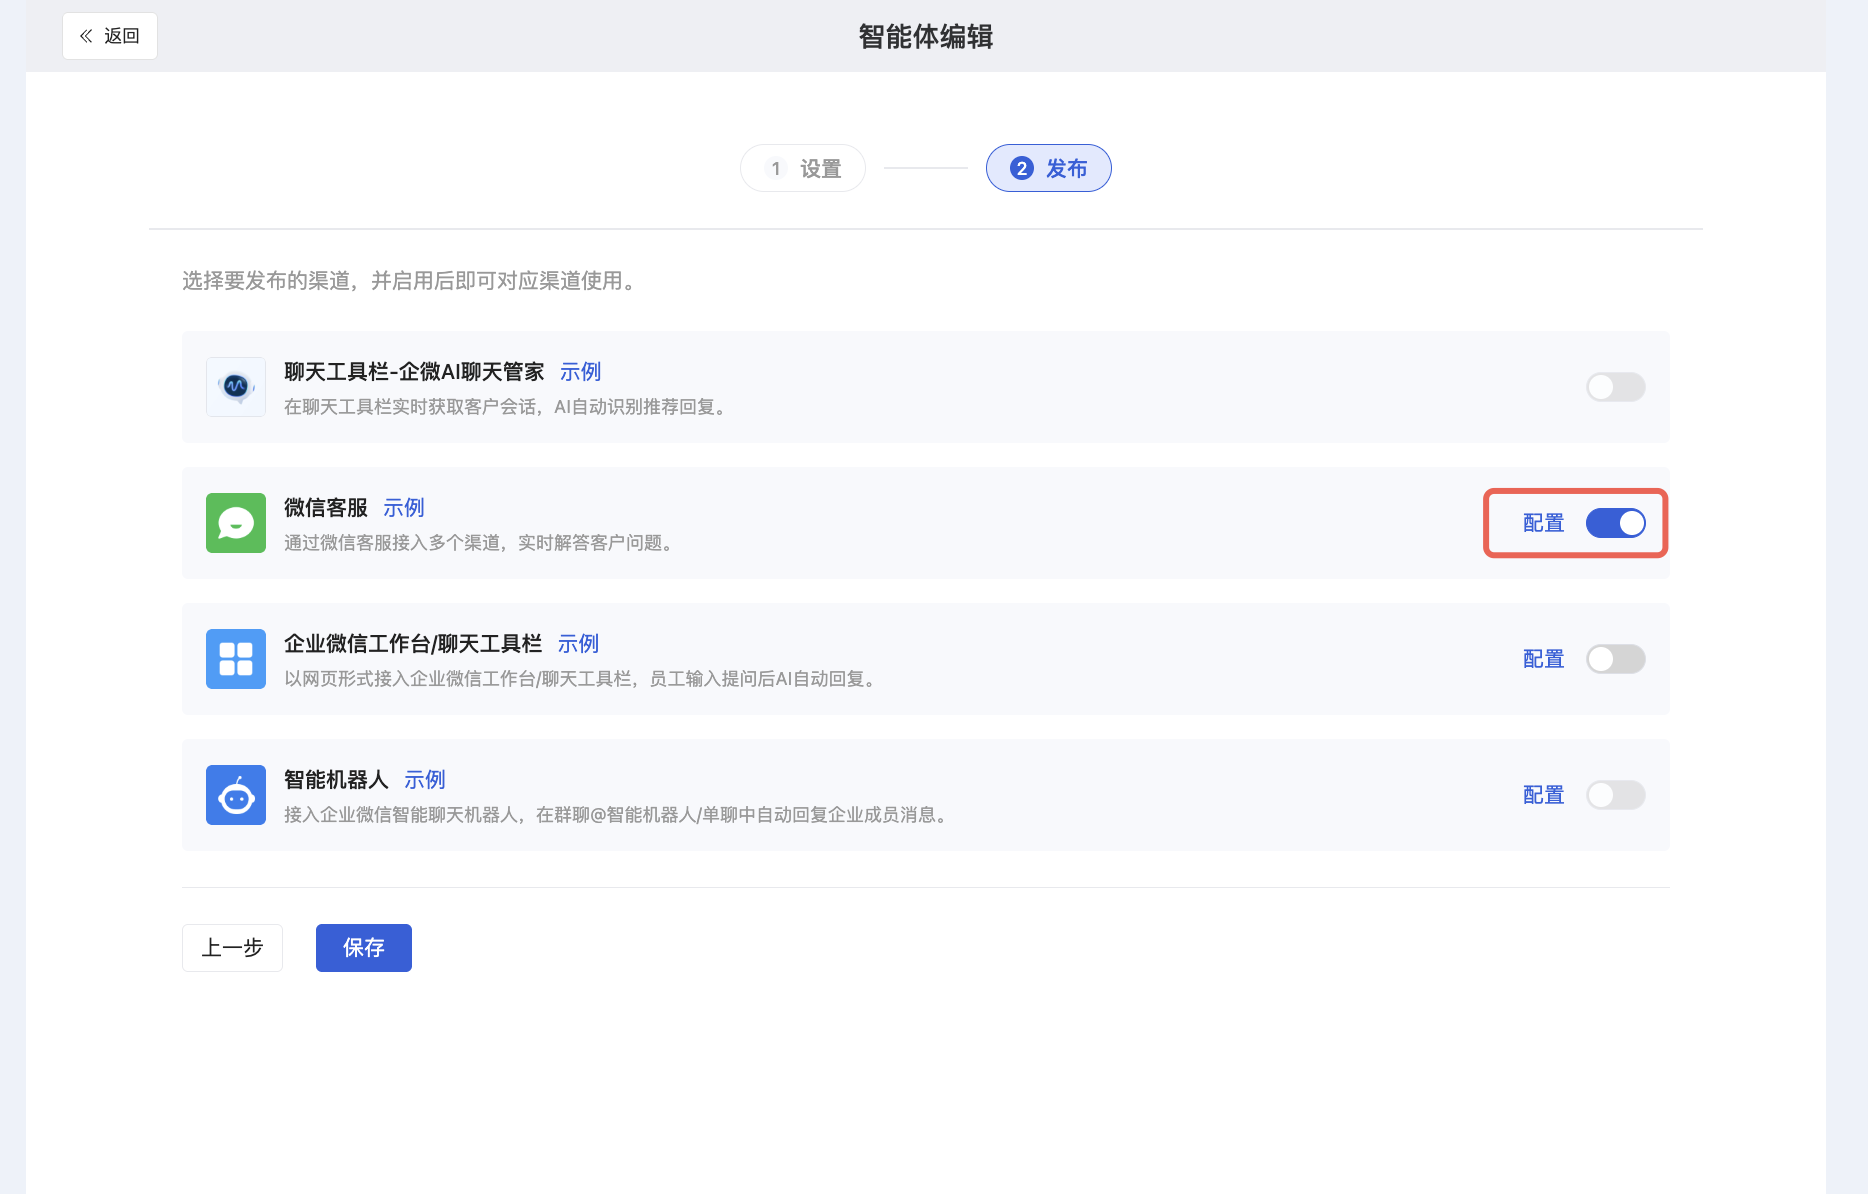The image size is (1868, 1194).
Task: Open 配置 for 企业微信工作台/聊天工具栏
Action: click(1543, 659)
